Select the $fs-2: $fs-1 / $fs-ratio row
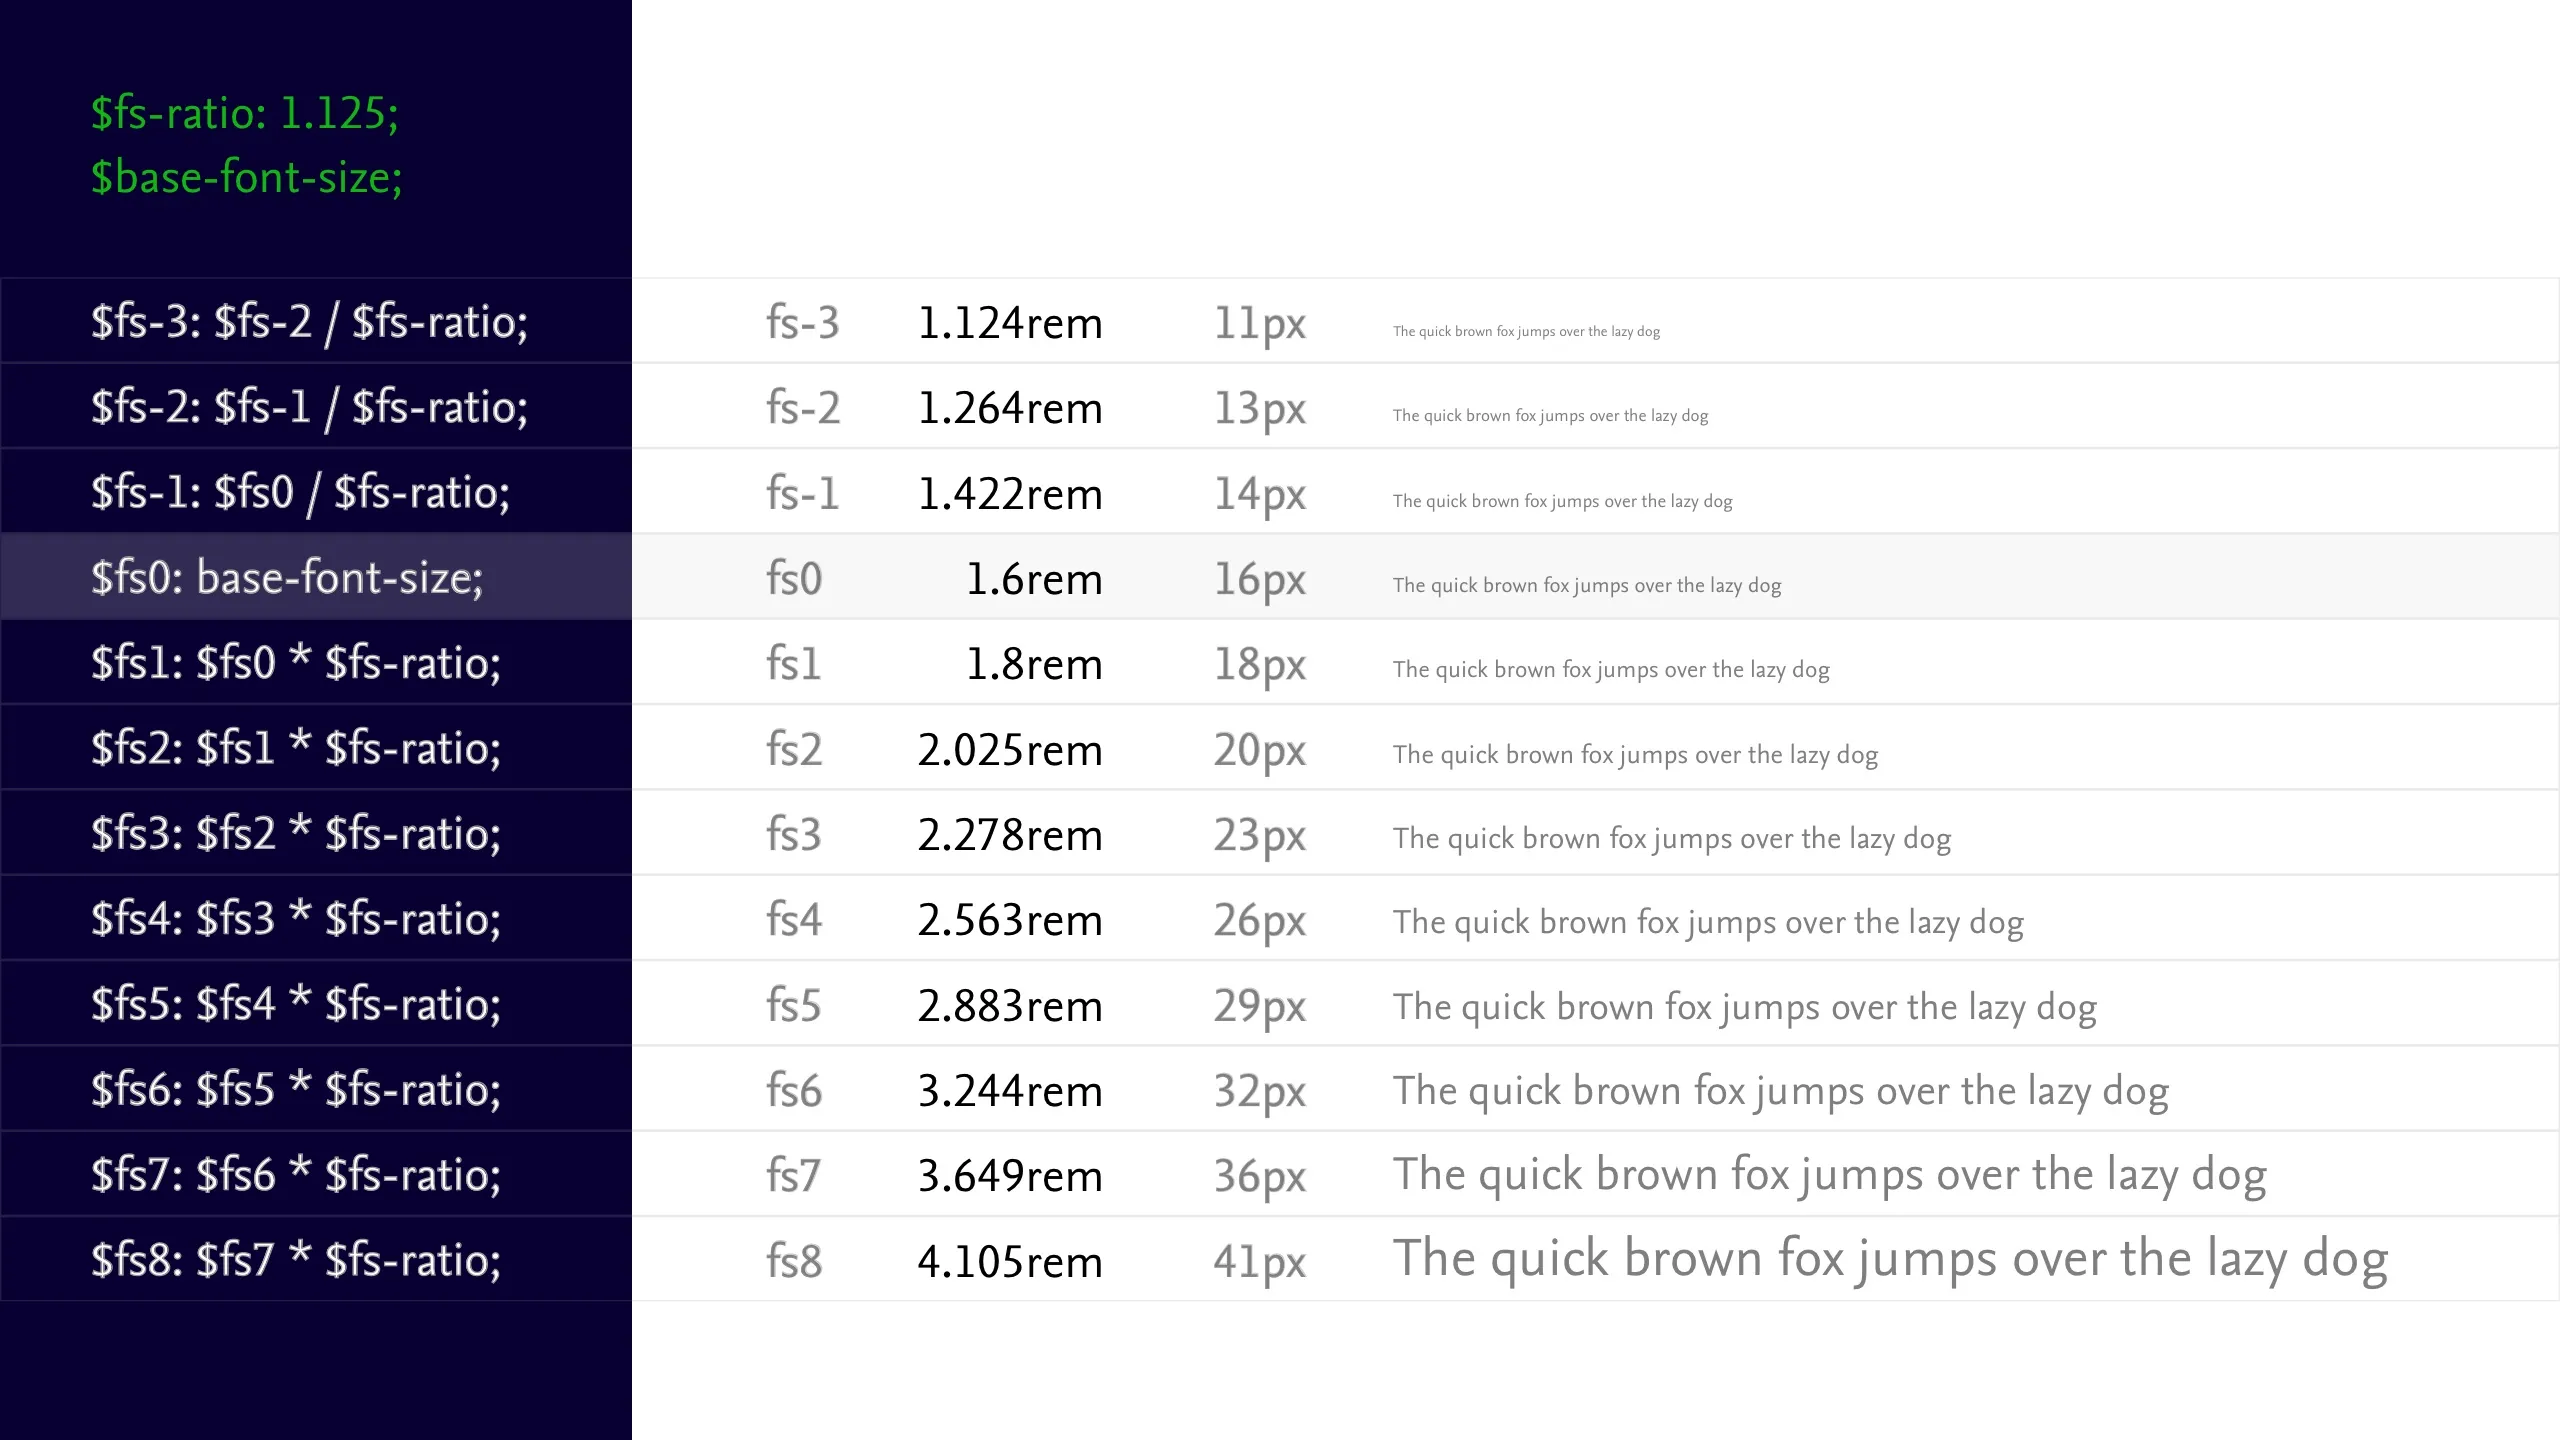 (316, 406)
